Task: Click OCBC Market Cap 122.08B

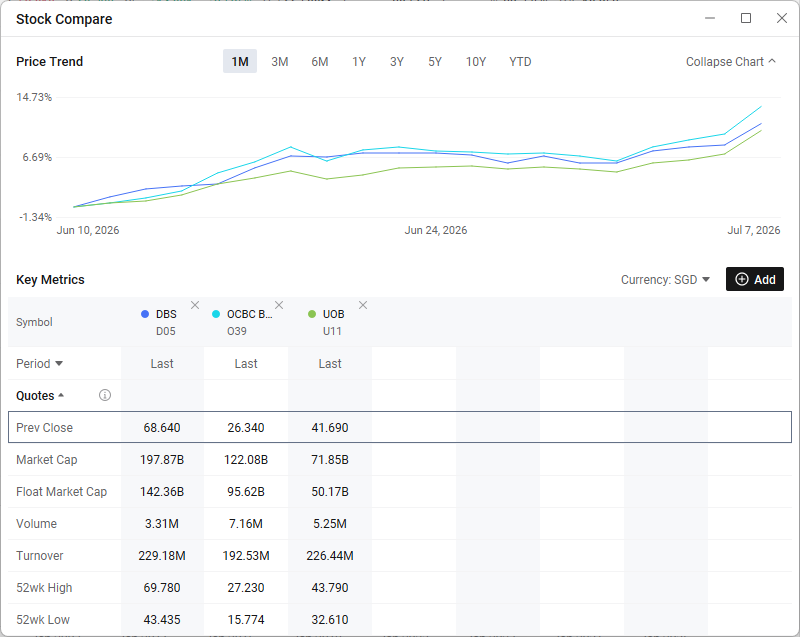Action: (246, 460)
